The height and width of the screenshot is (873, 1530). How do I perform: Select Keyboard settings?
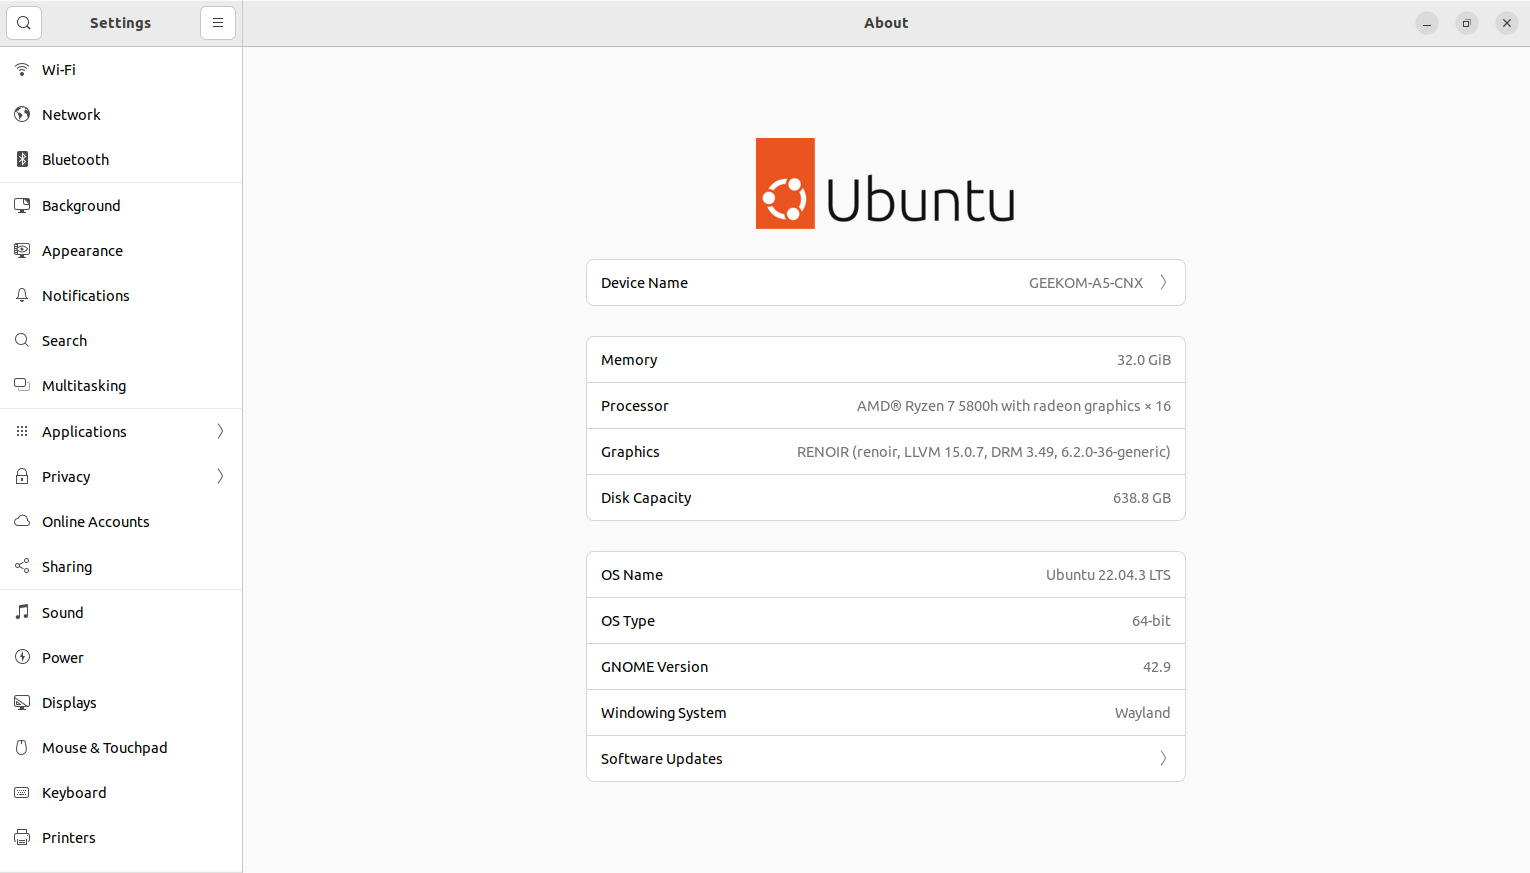click(121, 792)
